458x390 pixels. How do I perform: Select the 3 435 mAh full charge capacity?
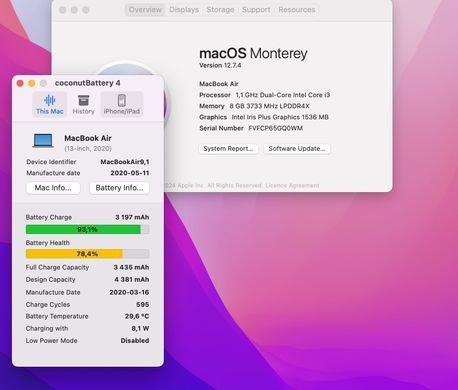click(131, 267)
